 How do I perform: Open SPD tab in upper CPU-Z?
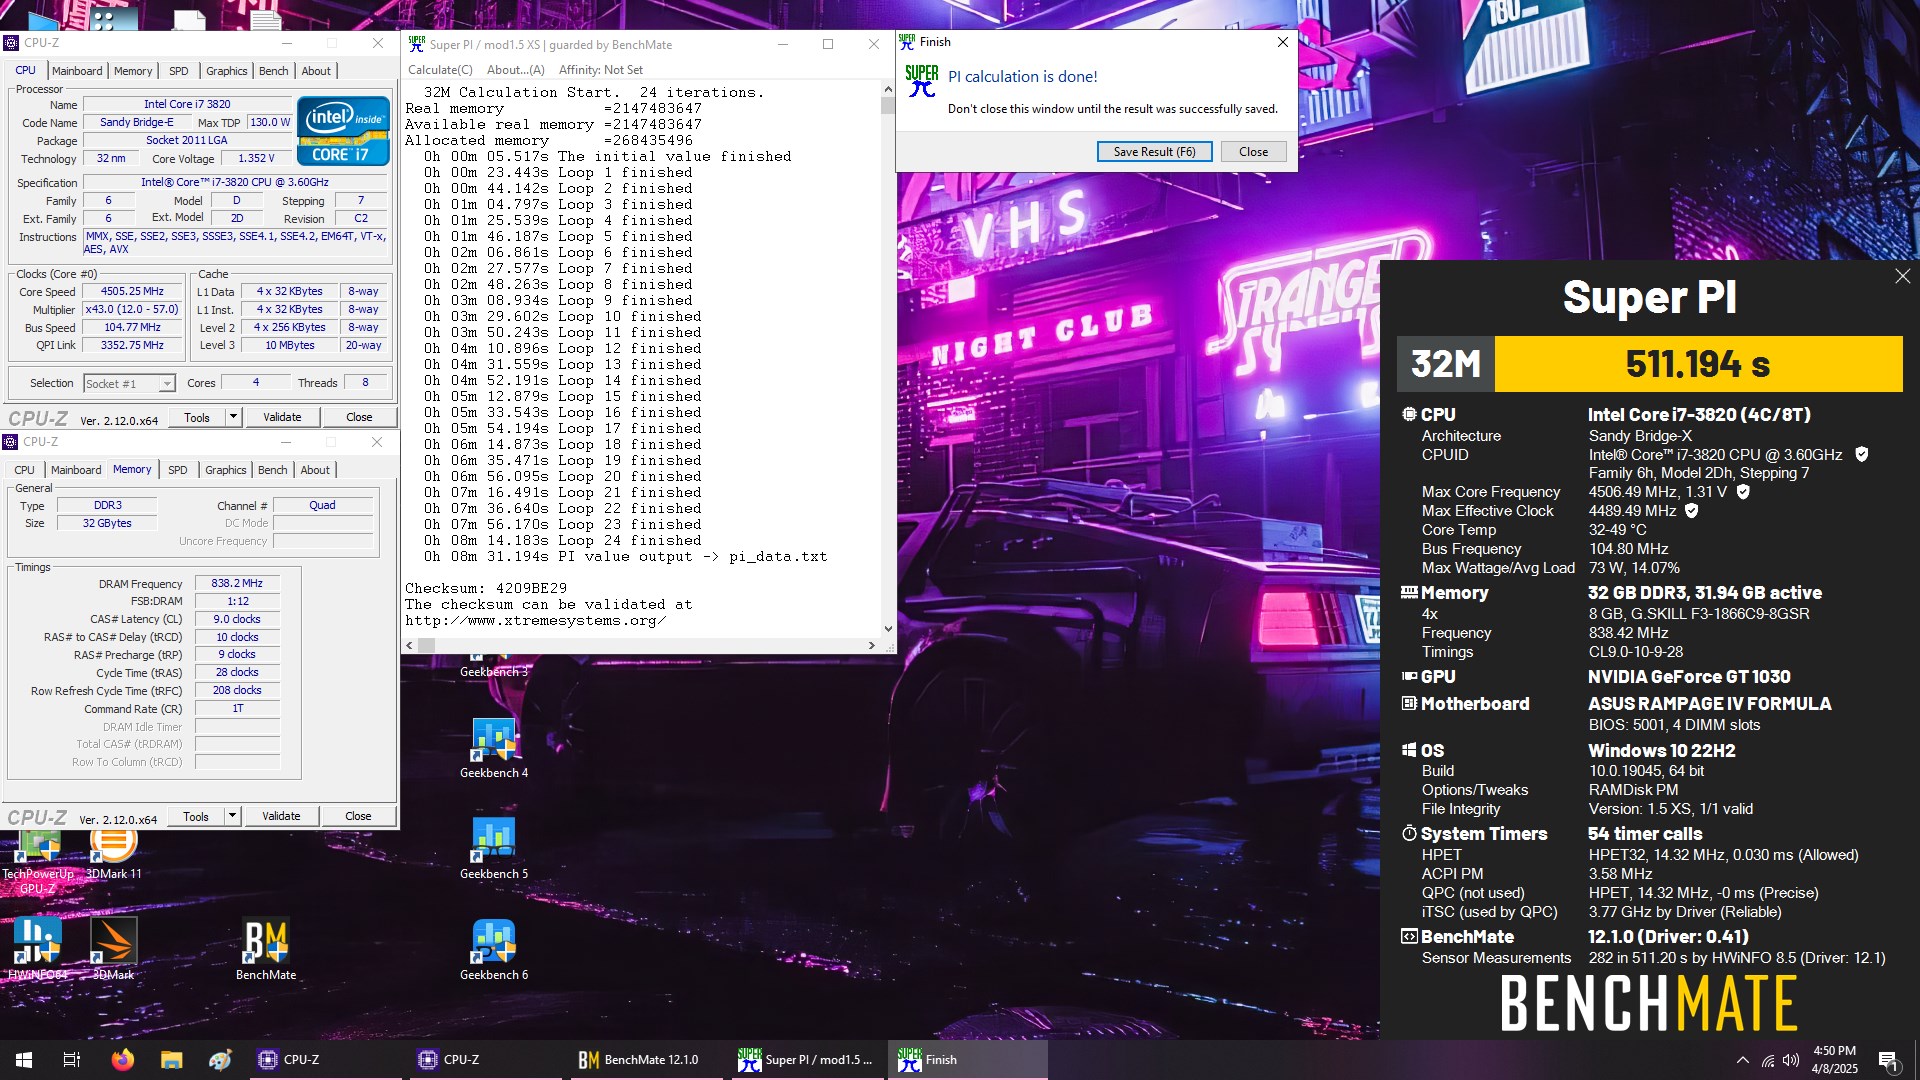click(179, 71)
